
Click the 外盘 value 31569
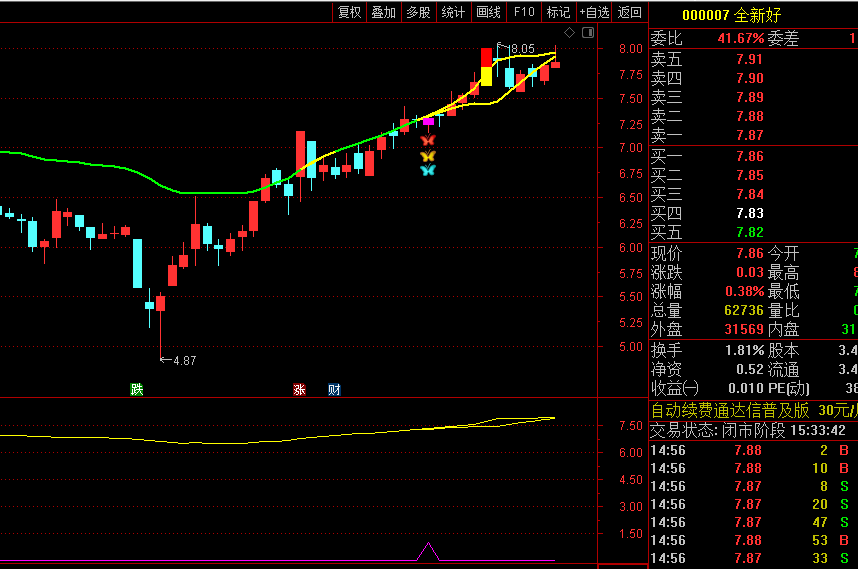coord(744,329)
